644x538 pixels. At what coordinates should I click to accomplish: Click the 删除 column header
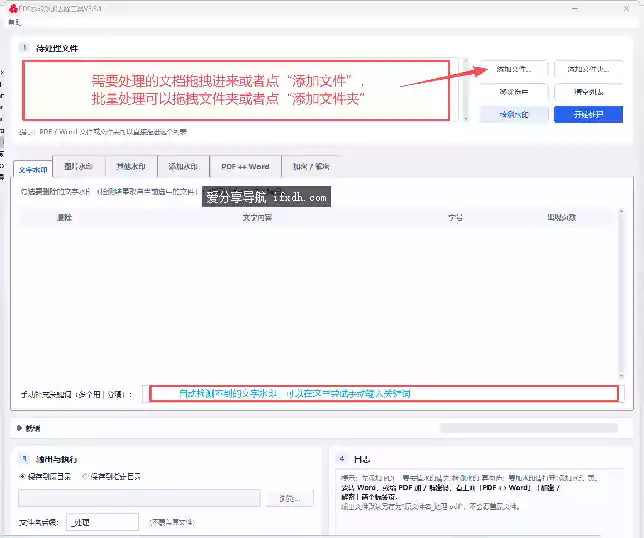[64, 217]
